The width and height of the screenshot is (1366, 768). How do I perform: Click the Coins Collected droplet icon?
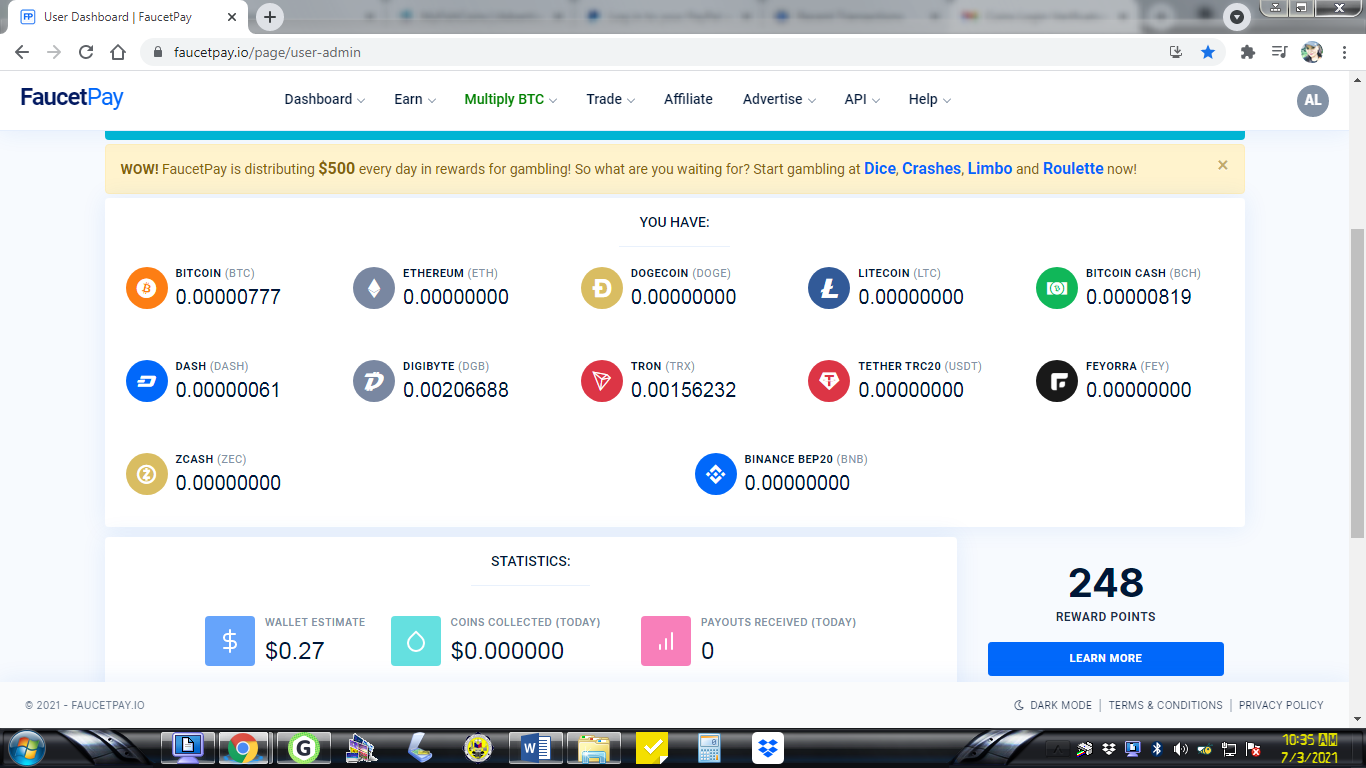coord(416,641)
